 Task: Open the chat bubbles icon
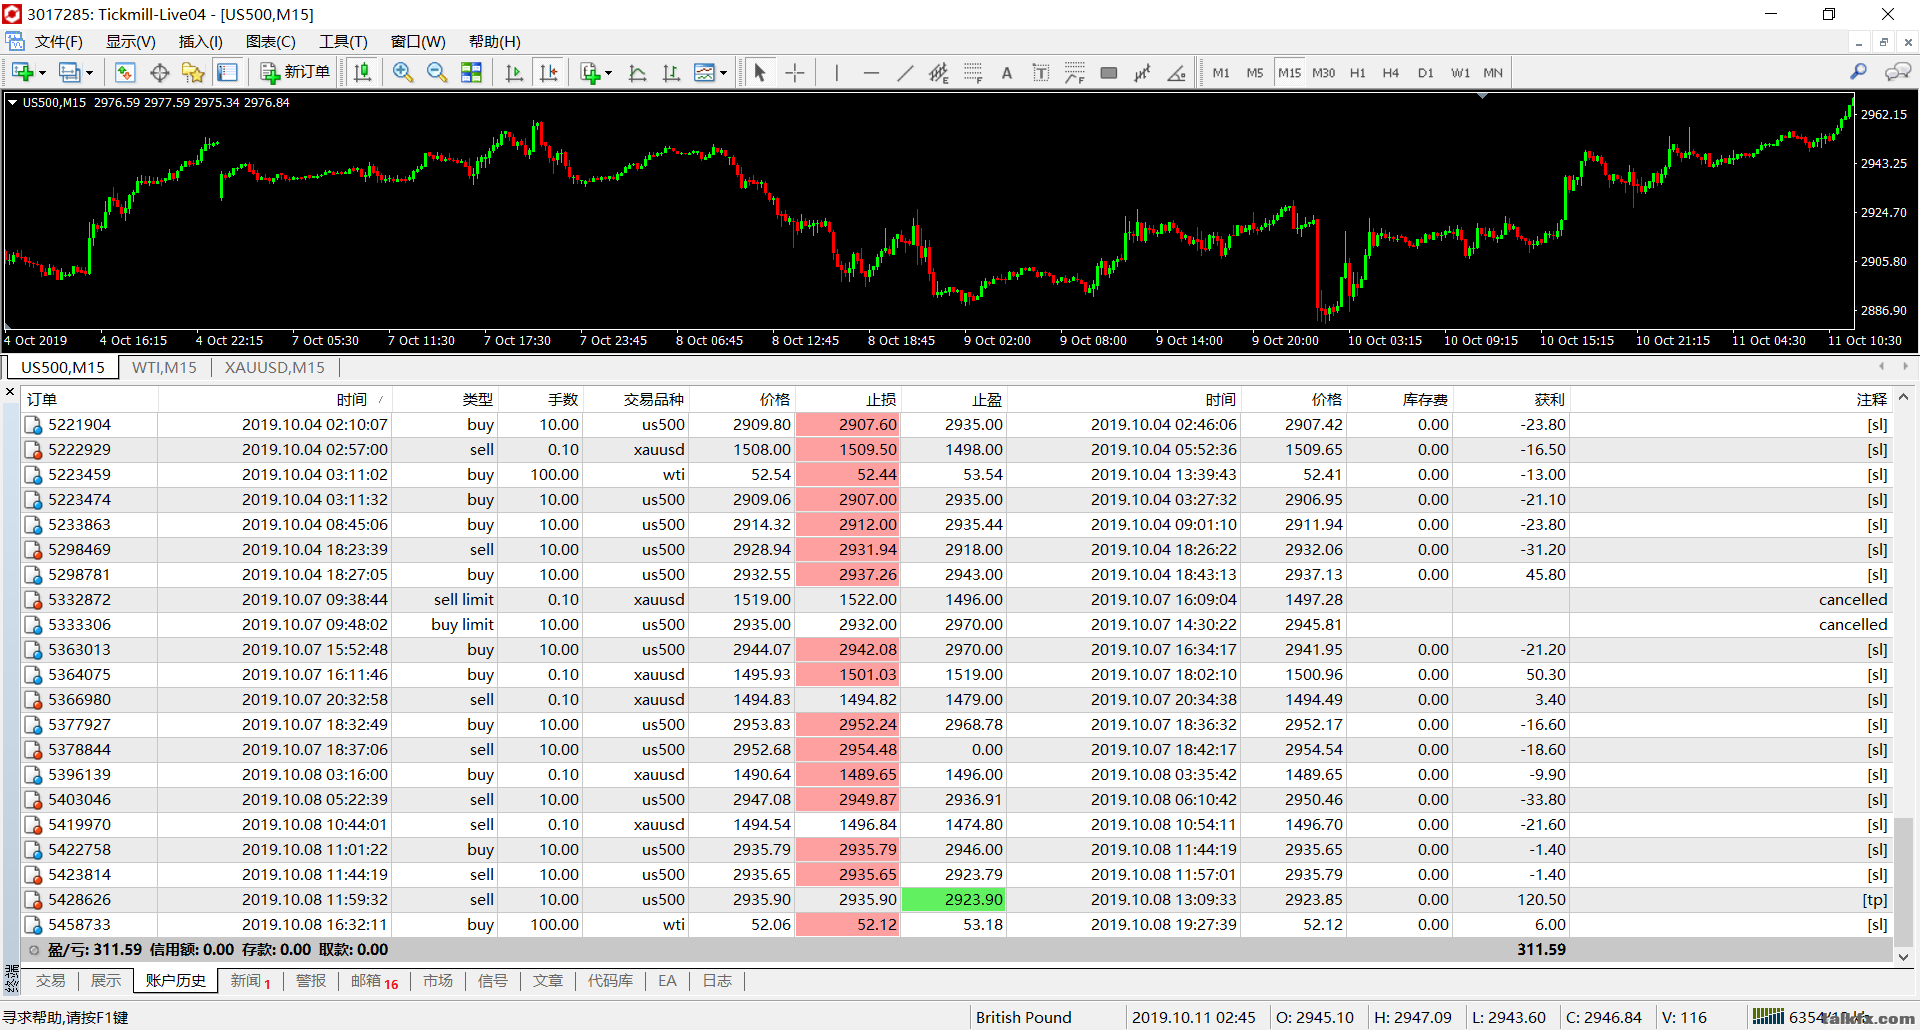point(1897,72)
